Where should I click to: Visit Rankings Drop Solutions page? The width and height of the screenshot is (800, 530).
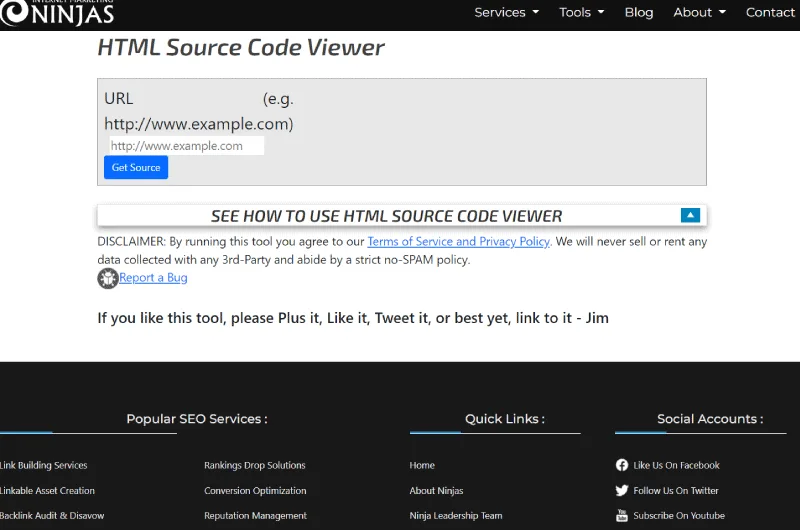(x=254, y=465)
